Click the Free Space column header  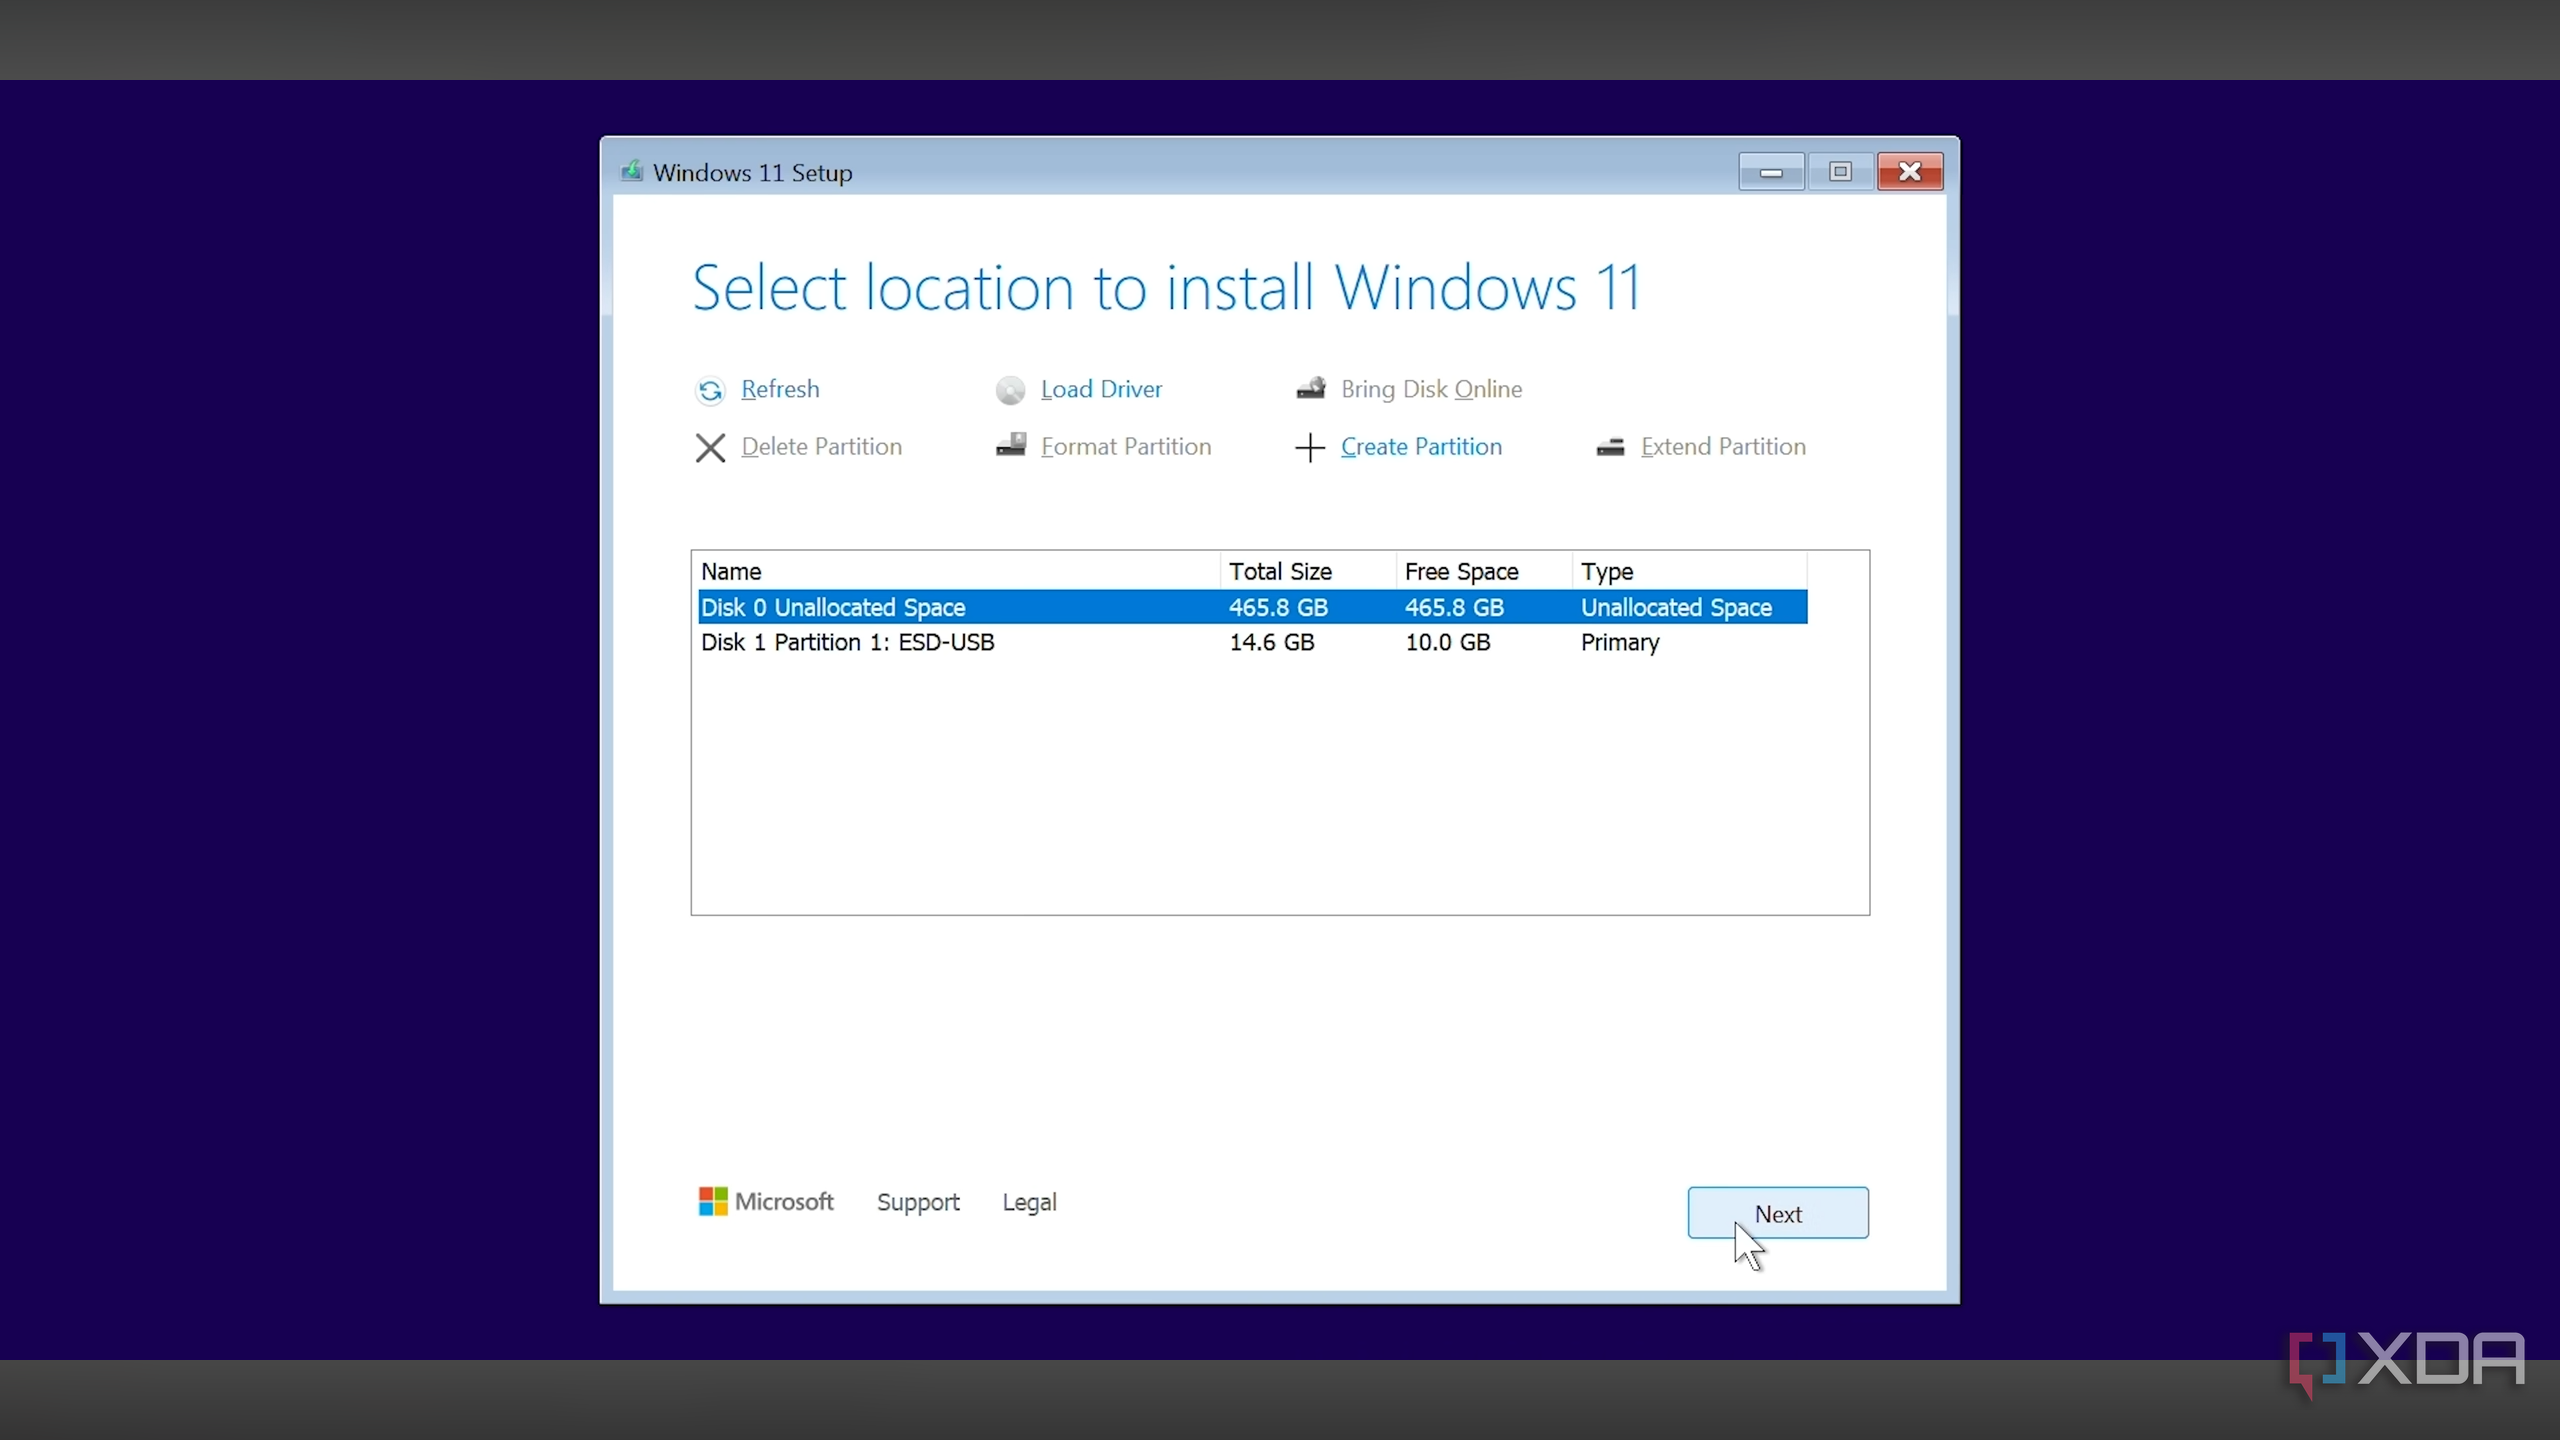[1484, 571]
